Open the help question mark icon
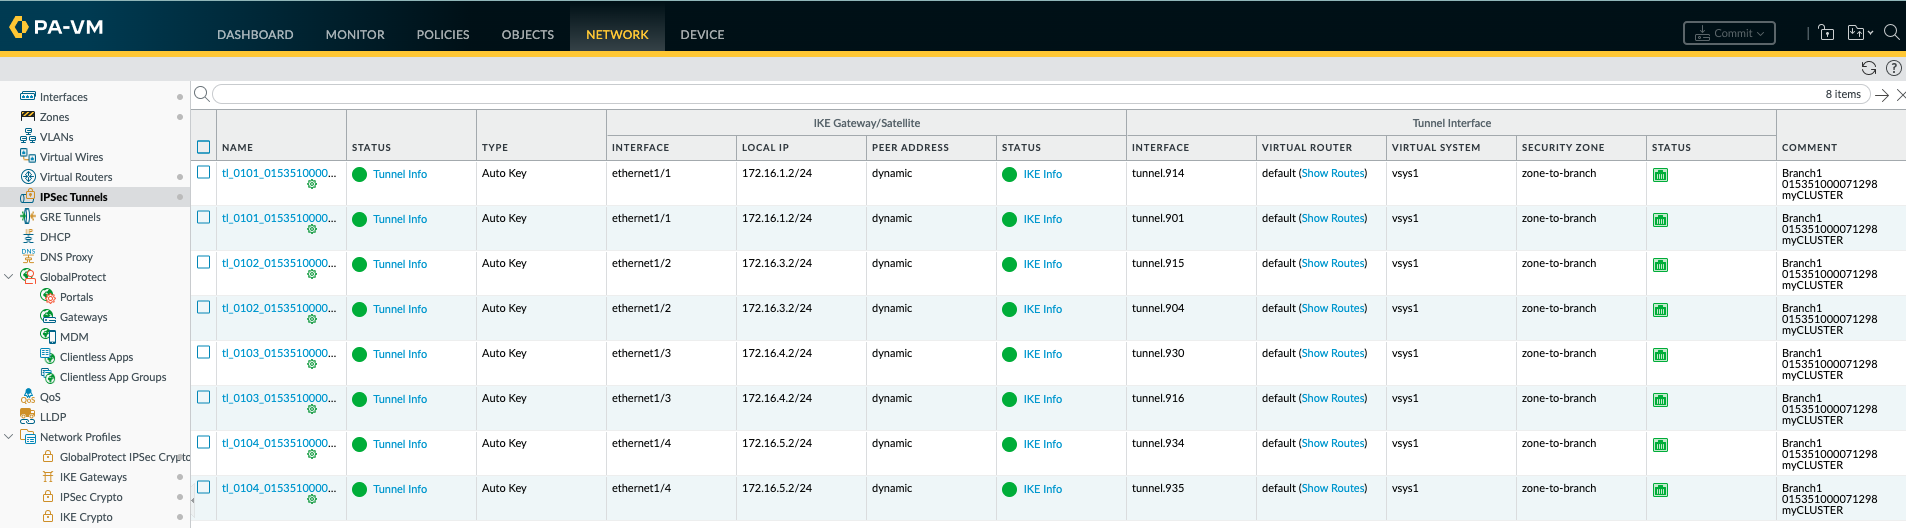This screenshot has height=528, width=1906. tap(1893, 68)
